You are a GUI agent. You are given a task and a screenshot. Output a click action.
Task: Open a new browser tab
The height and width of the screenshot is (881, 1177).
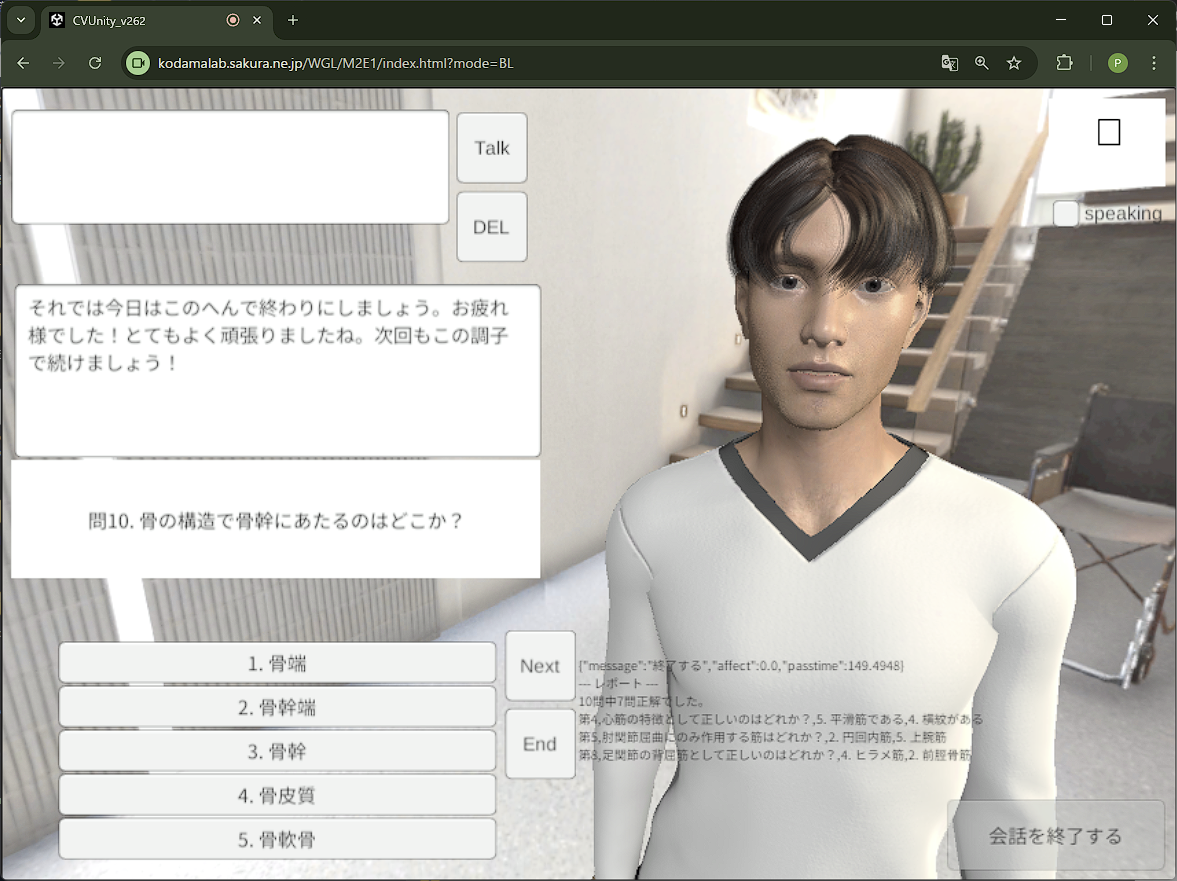coord(293,20)
